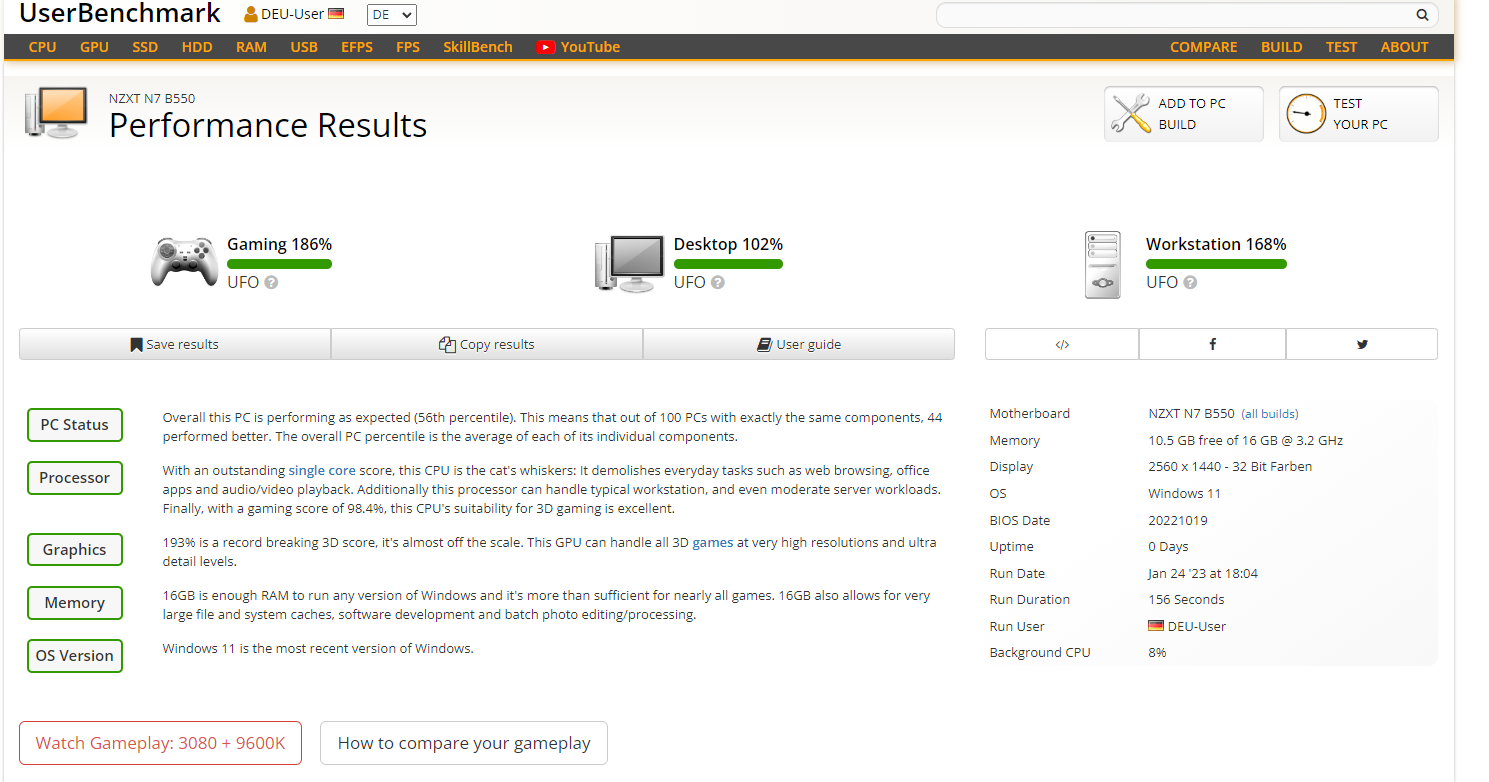Click the Graphics section button
This screenshot has height=782, width=1489.
(x=74, y=550)
